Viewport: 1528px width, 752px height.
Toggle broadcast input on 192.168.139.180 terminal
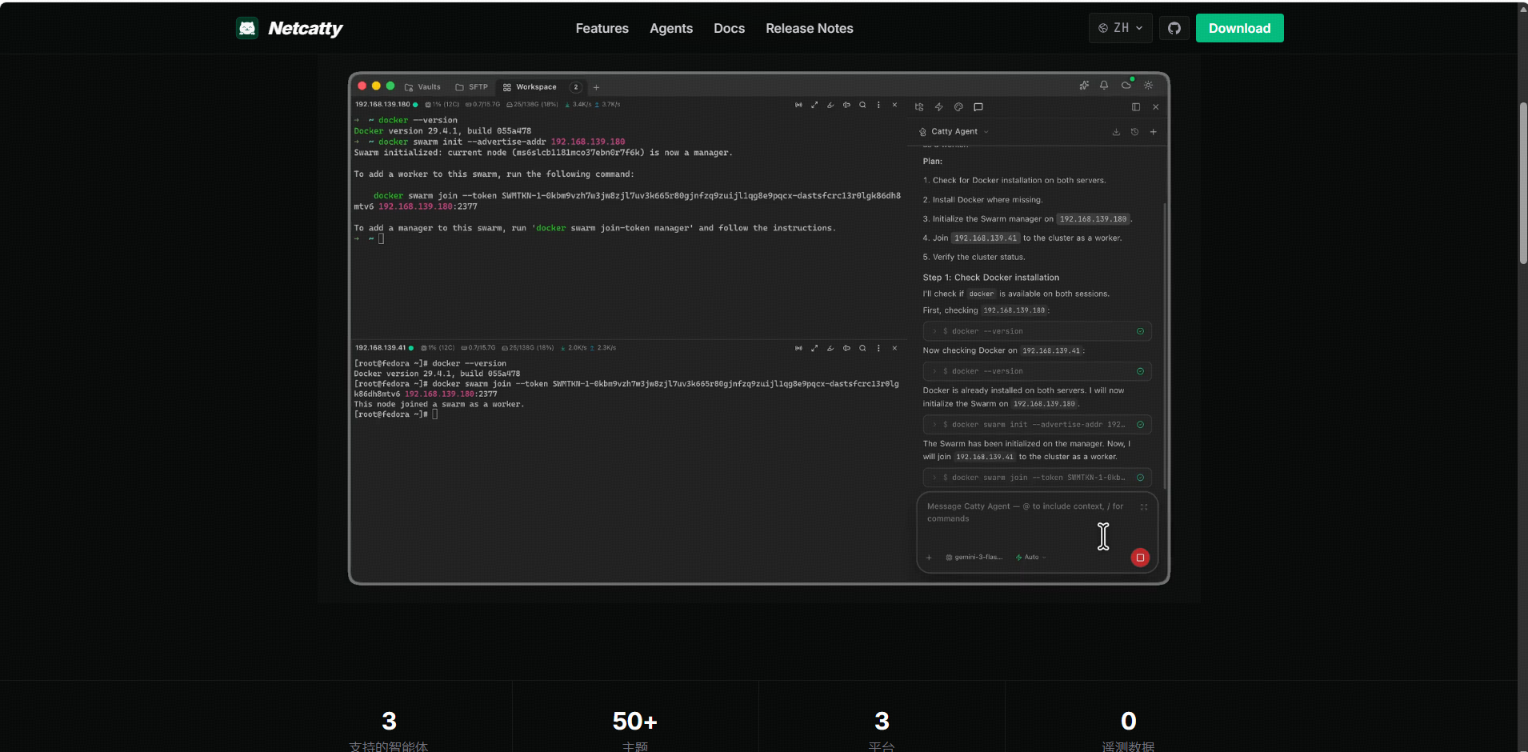tap(798, 105)
